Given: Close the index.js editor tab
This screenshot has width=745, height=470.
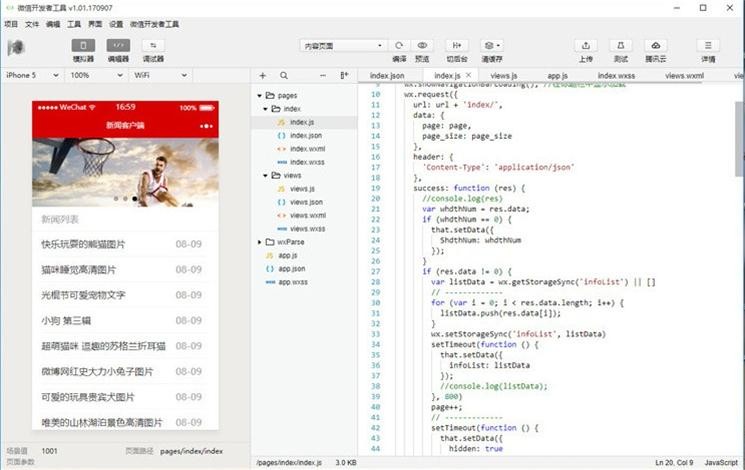Looking at the screenshot, I should 468,75.
